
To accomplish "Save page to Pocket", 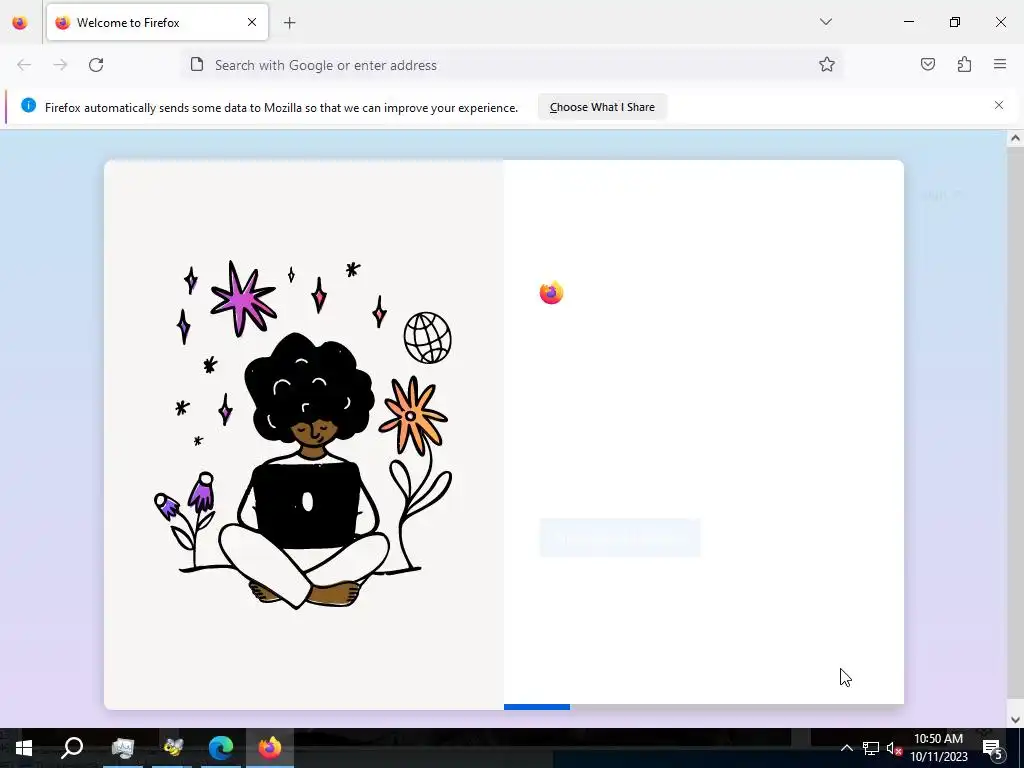I will click(928, 65).
